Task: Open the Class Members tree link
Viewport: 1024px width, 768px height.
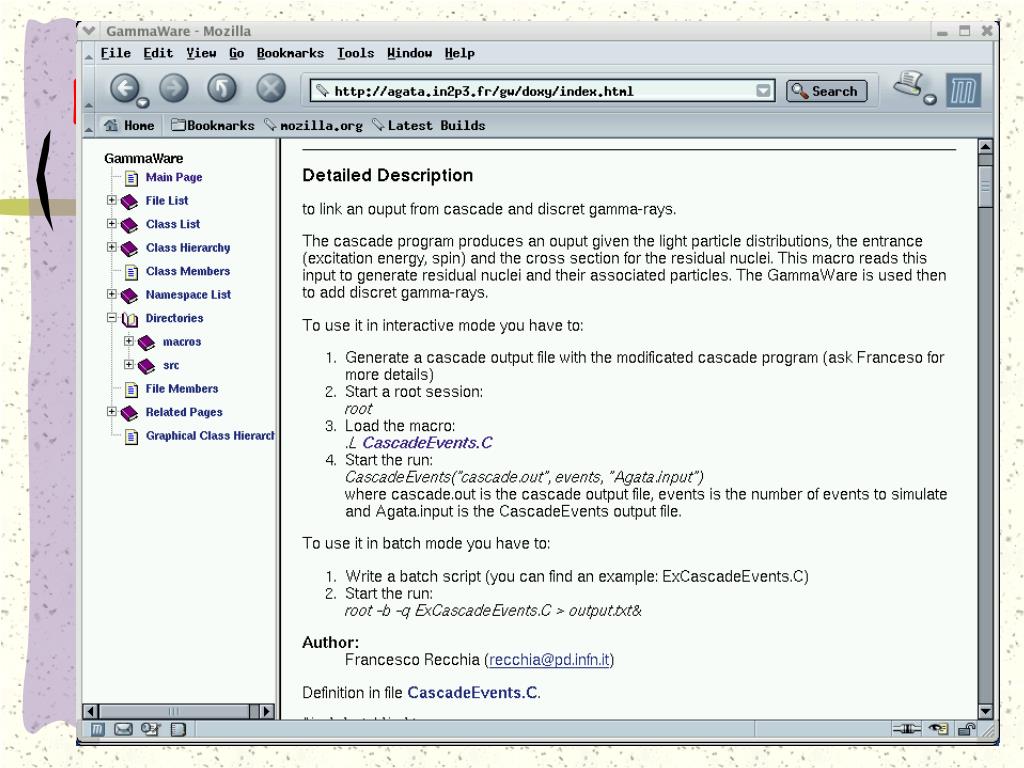Action: [188, 271]
